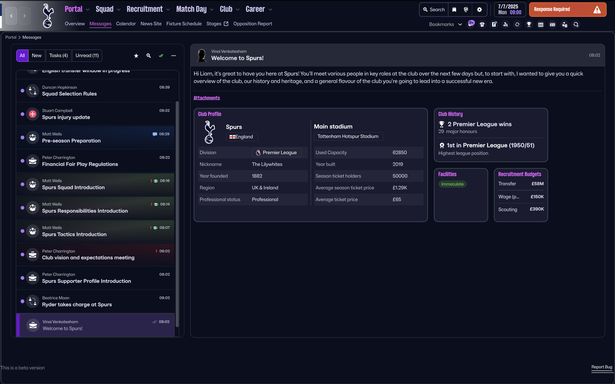Expand the Career menu chevron
The height and width of the screenshot is (384, 615).
tap(270, 9)
